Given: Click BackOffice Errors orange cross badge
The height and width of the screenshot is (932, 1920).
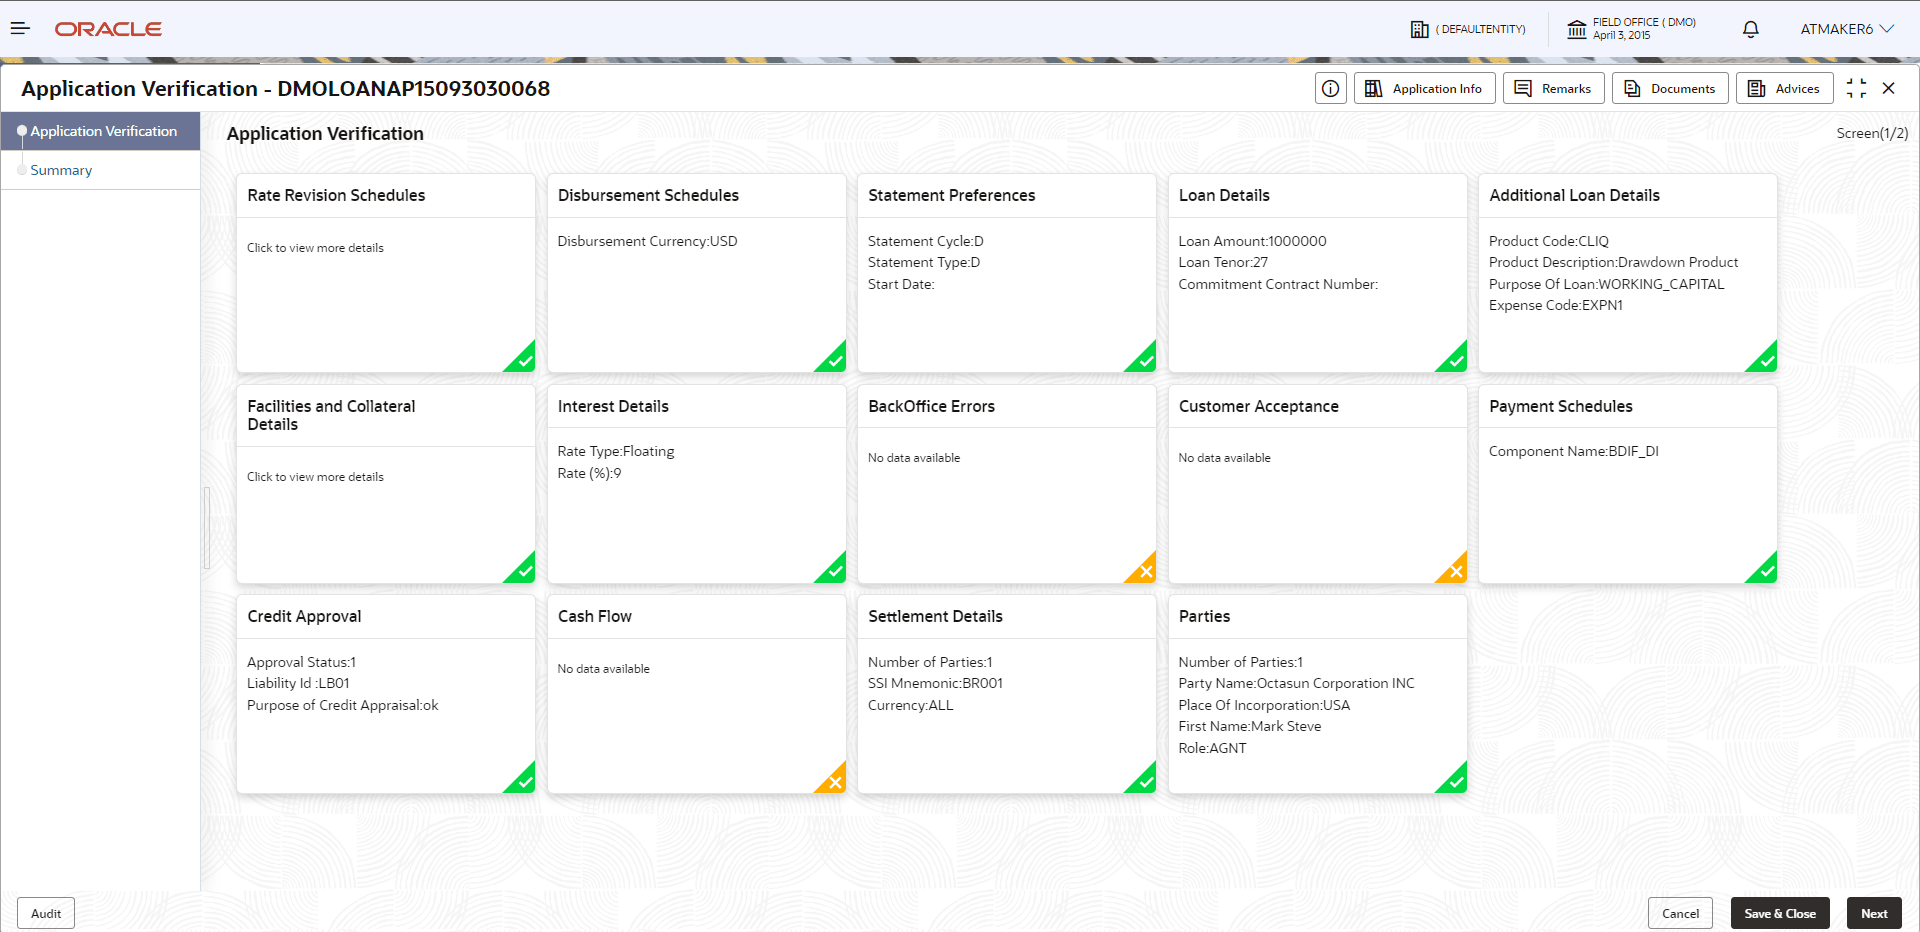Looking at the screenshot, I should tap(1144, 571).
